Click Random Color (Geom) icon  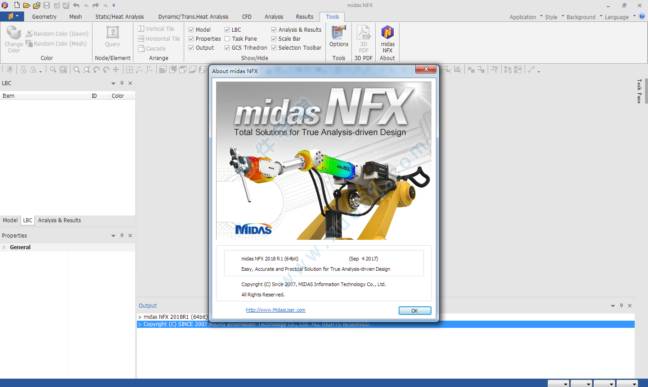pyautogui.click(x=29, y=34)
